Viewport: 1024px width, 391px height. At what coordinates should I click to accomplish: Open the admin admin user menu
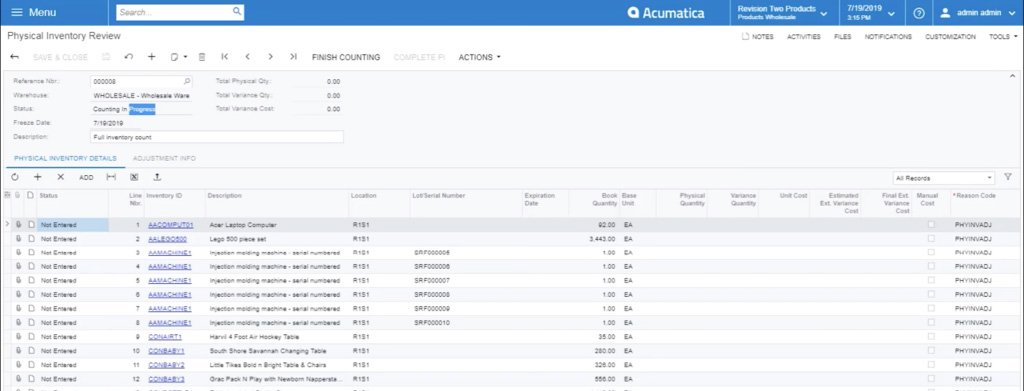click(978, 13)
